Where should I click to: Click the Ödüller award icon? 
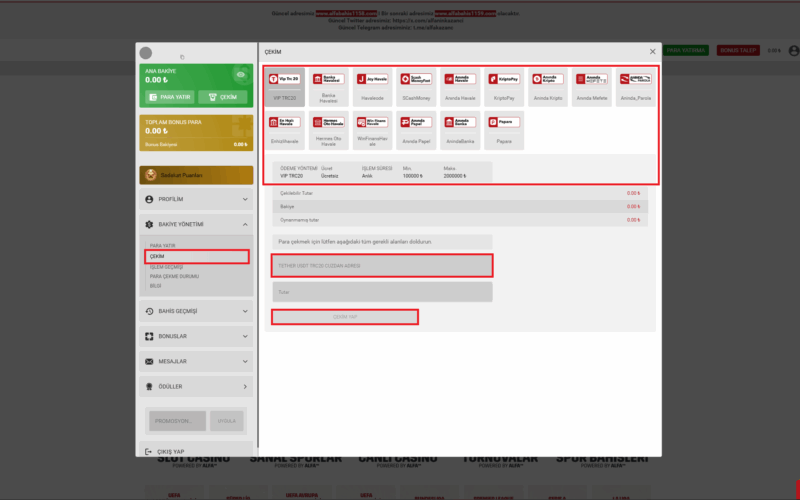click(x=149, y=387)
